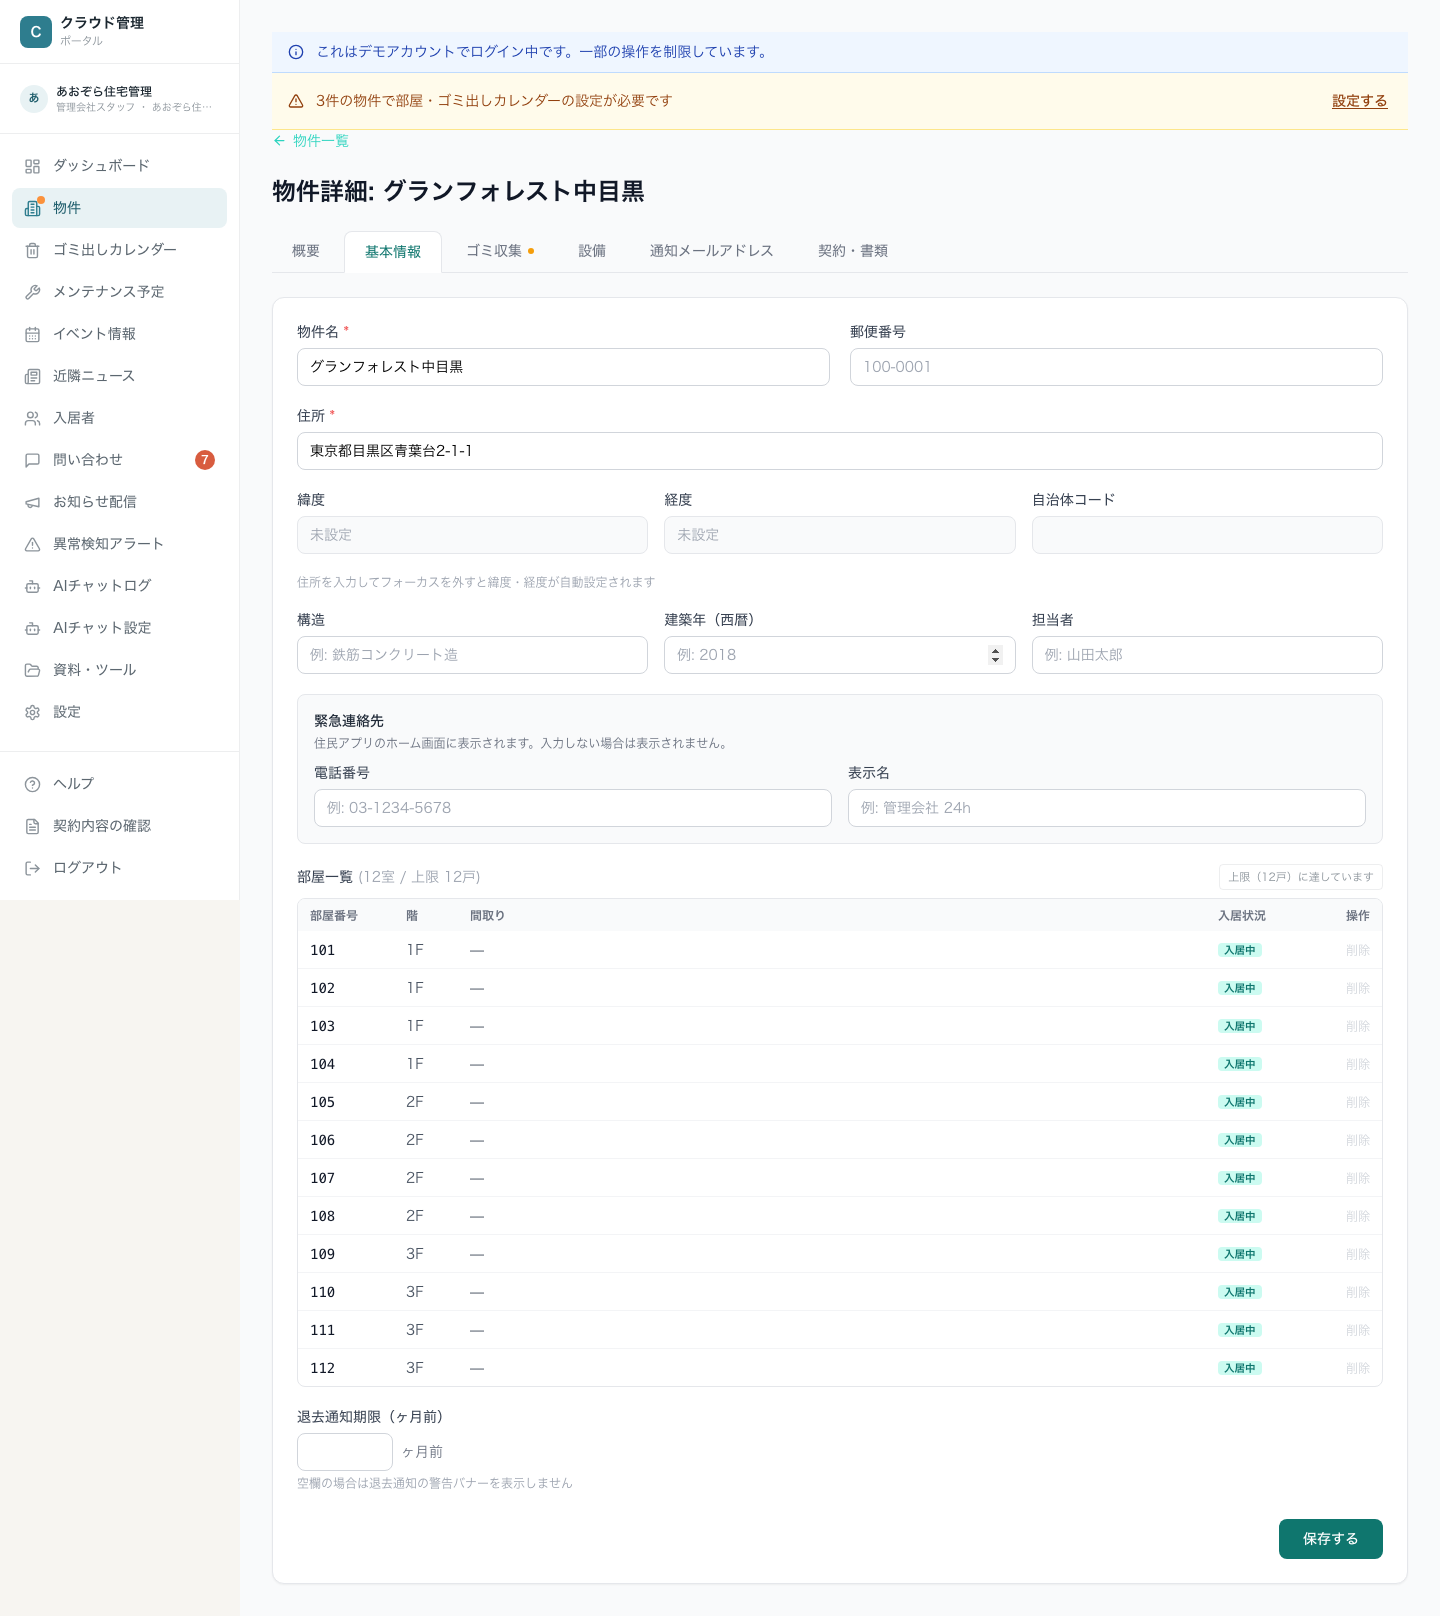Focus the 住所 input field
This screenshot has width=1440, height=1616.
840,451
